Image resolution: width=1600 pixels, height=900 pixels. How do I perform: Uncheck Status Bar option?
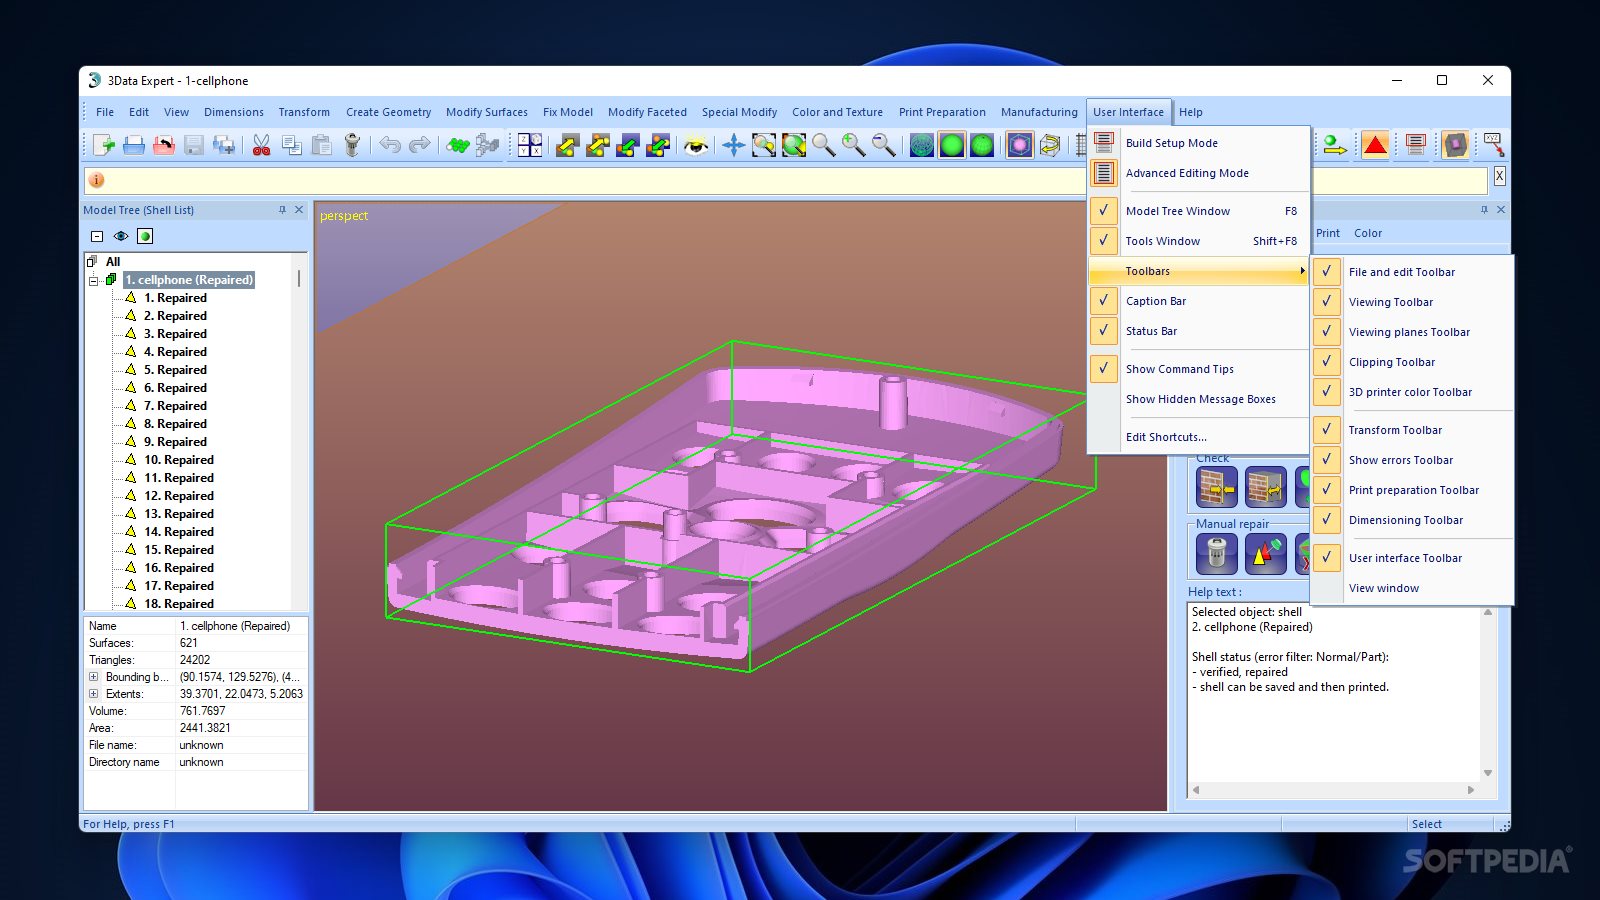pos(1103,331)
